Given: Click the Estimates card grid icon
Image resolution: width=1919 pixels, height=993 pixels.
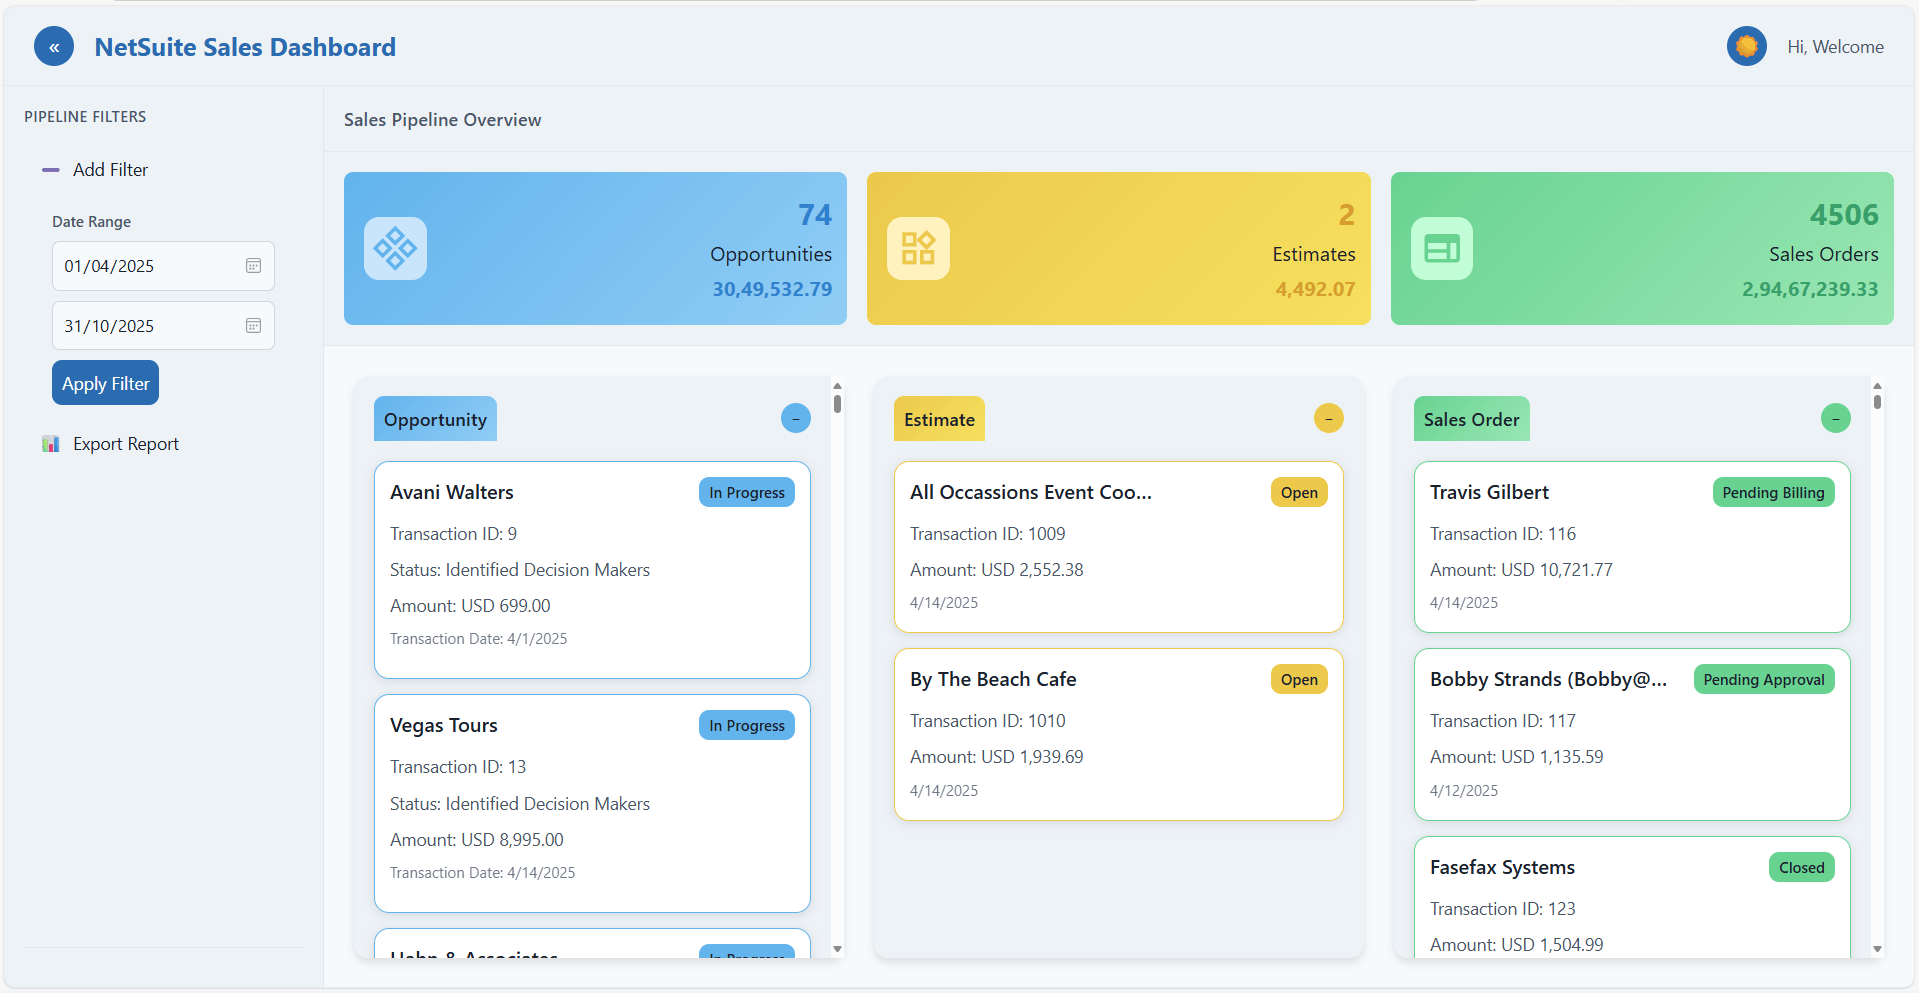Looking at the screenshot, I should (x=917, y=248).
